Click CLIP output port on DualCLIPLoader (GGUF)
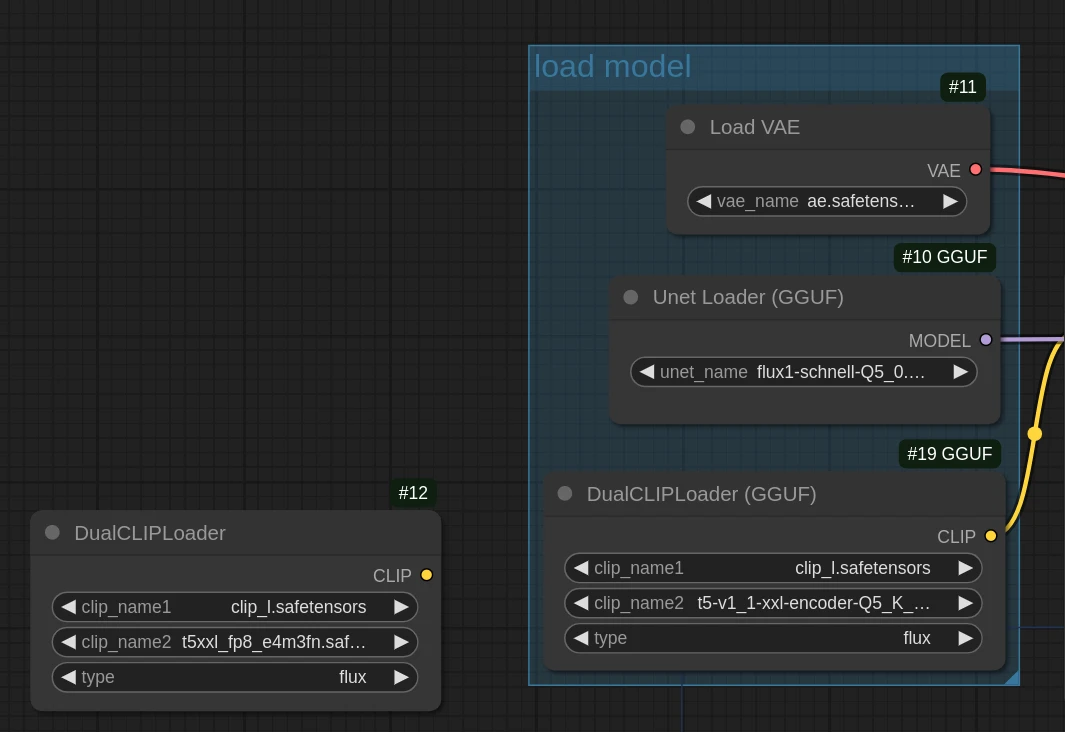 point(991,536)
